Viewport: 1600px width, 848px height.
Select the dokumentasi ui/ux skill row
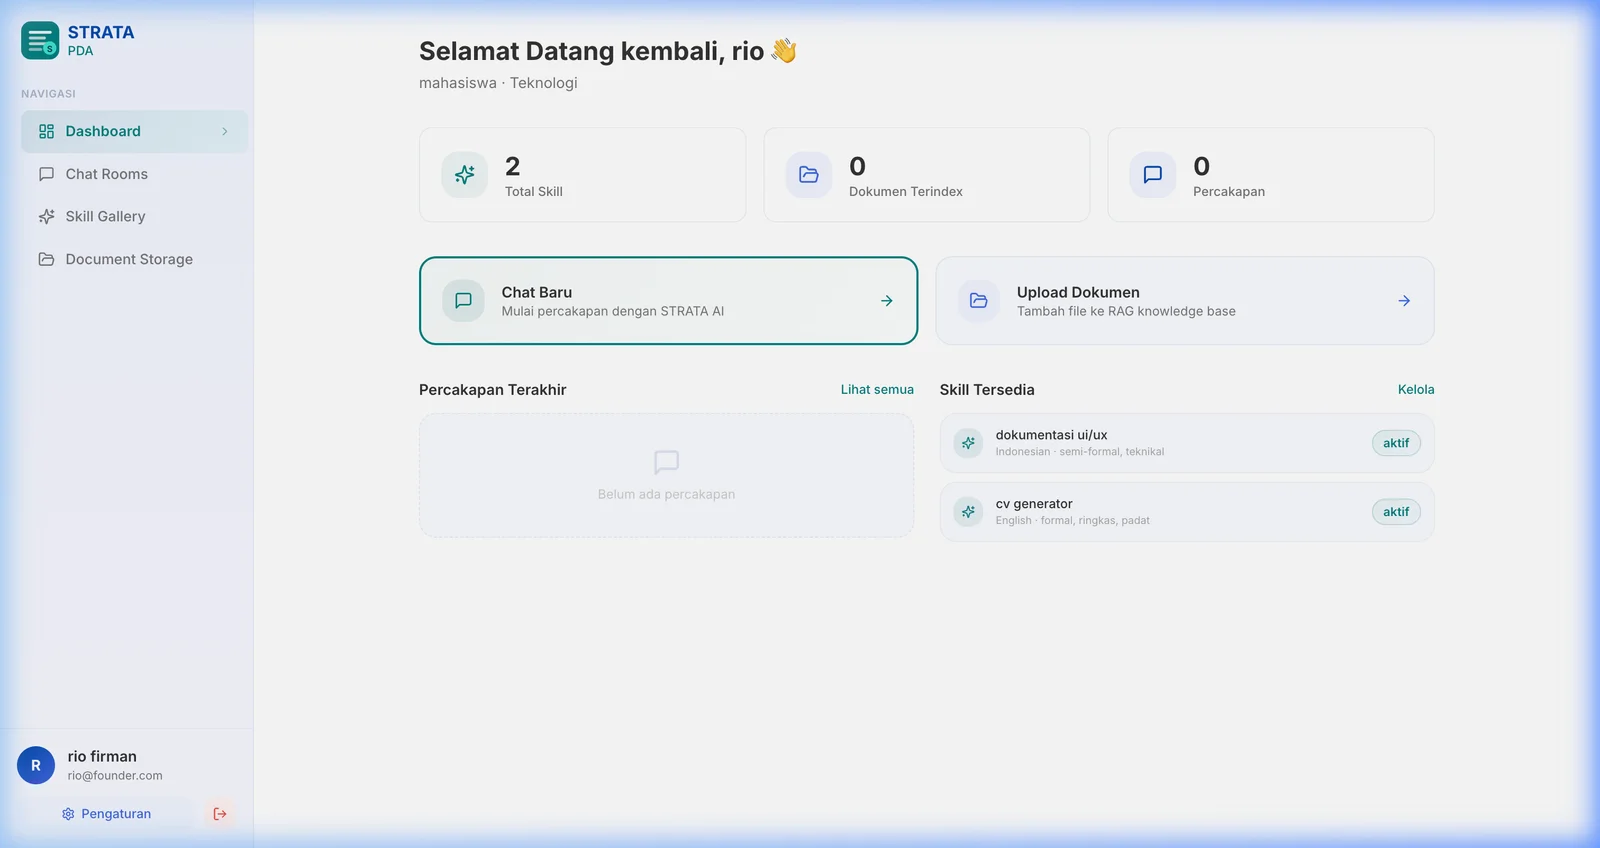pos(1187,443)
